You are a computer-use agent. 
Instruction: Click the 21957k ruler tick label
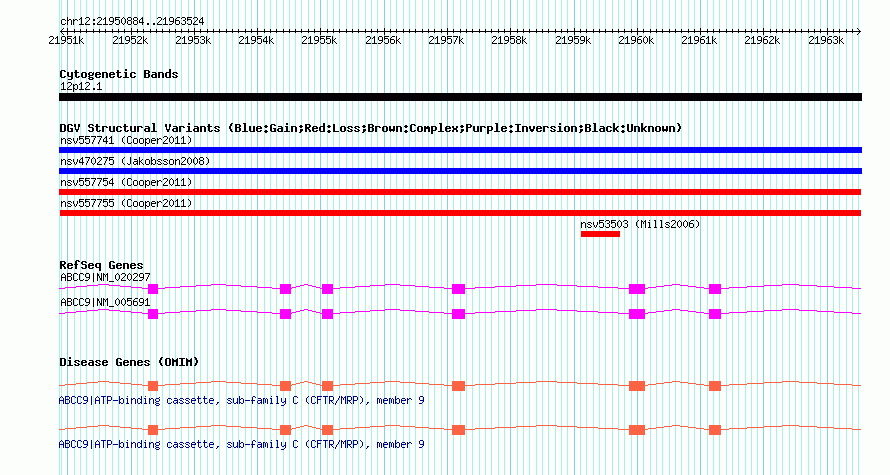click(x=446, y=40)
